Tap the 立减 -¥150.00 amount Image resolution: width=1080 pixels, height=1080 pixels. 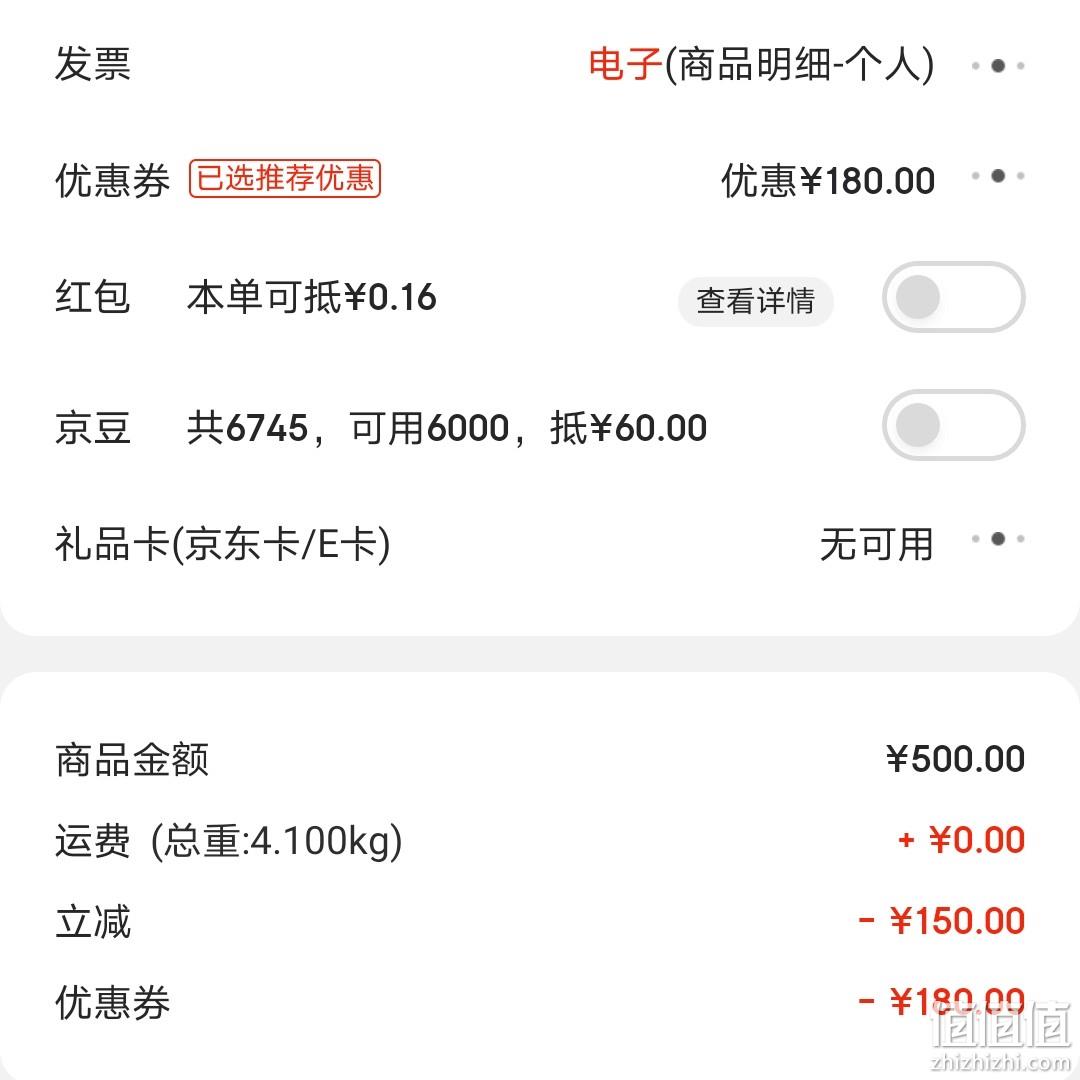942,921
